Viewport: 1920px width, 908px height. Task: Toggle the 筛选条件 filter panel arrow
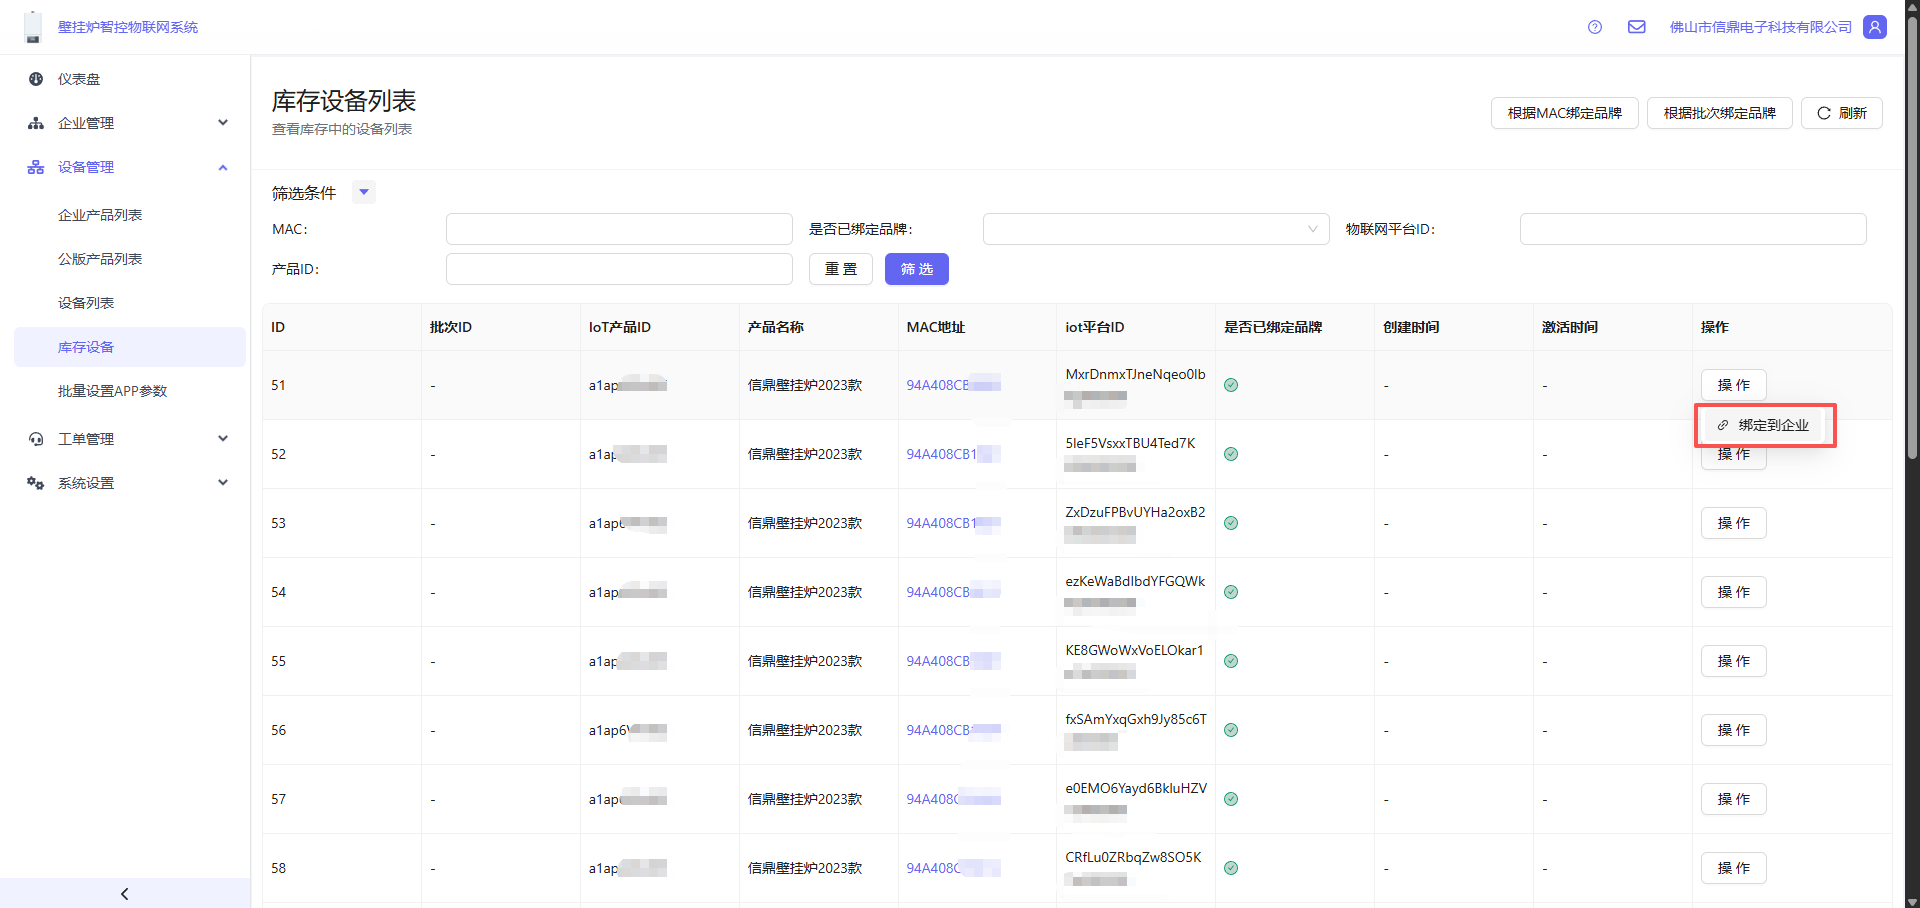[x=364, y=192]
